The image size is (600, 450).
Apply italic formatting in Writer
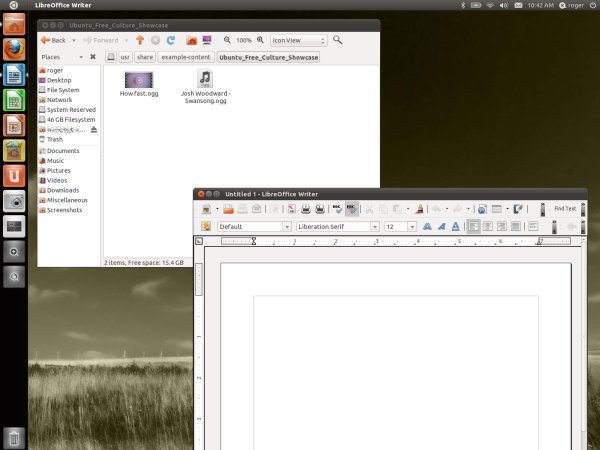point(442,227)
